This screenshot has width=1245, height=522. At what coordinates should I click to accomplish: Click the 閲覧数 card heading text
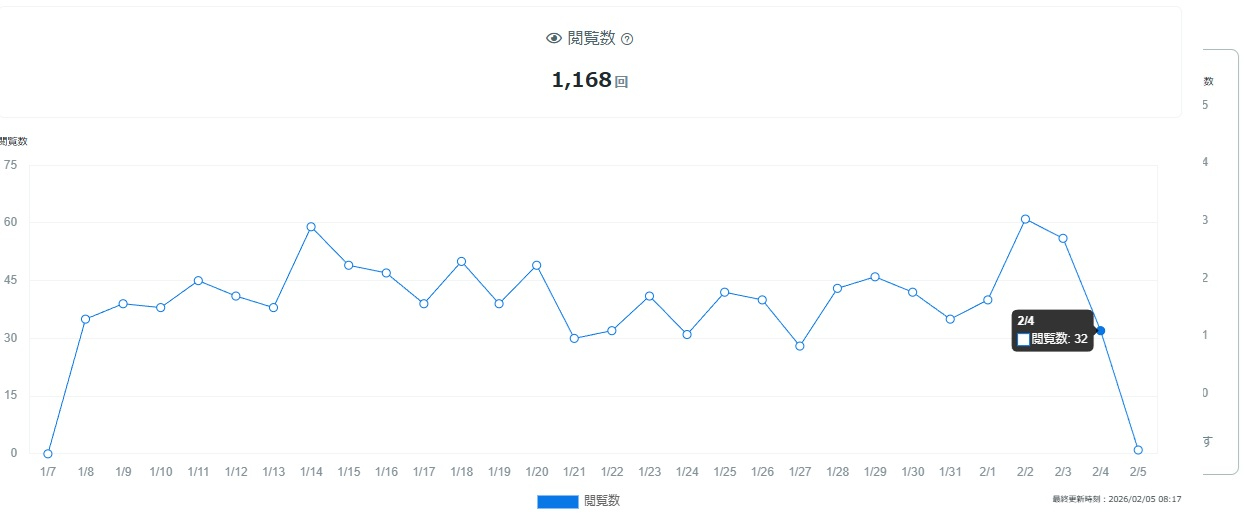coord(591,39)
